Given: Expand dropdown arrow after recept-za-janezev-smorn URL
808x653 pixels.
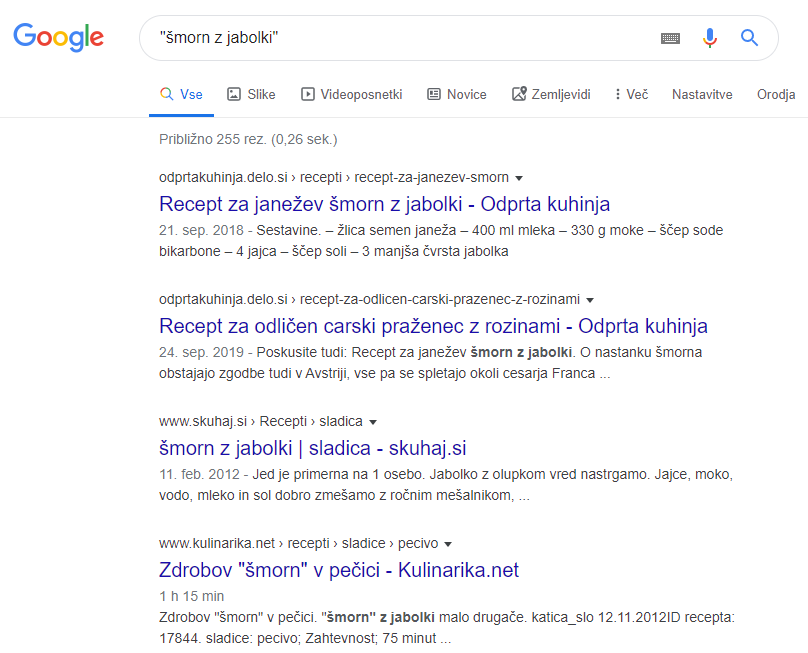Looking at the screenshot, I should point(519,178).
